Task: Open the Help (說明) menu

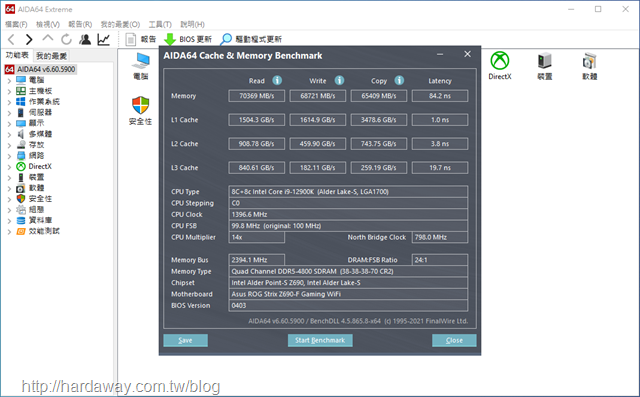Action: [192, 24]
